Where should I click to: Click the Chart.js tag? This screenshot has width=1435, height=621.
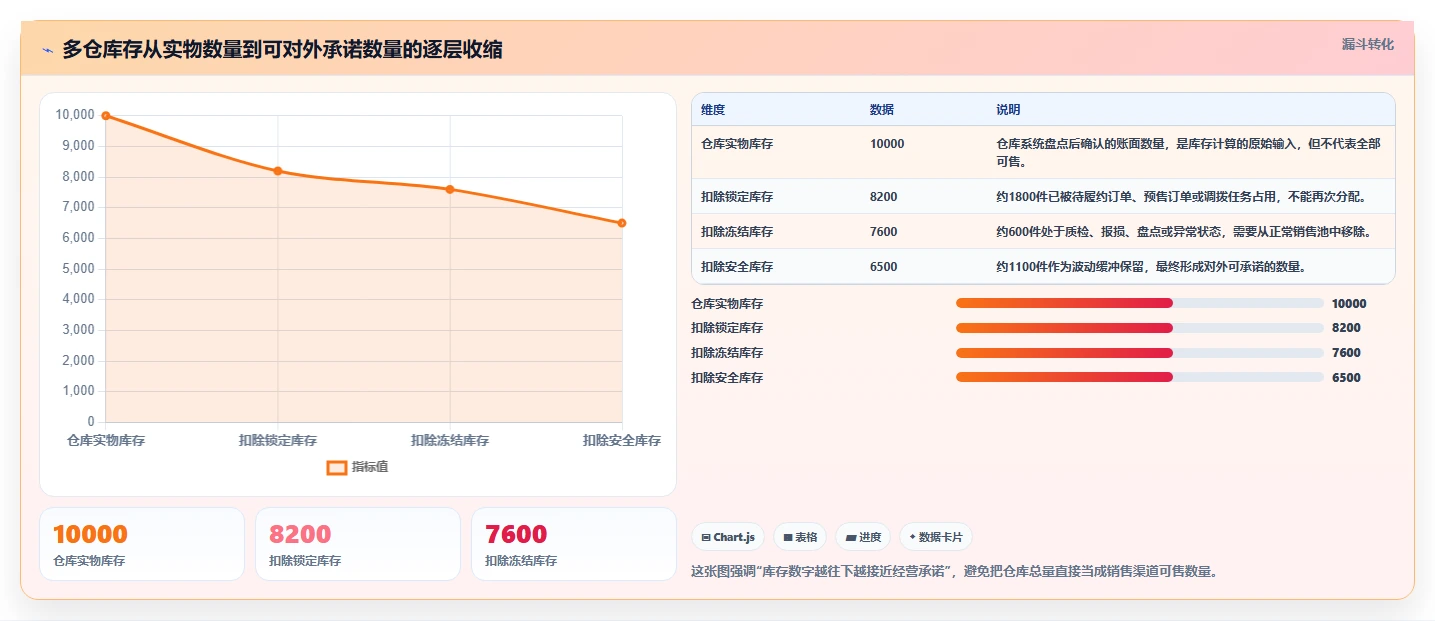point(727,537)
